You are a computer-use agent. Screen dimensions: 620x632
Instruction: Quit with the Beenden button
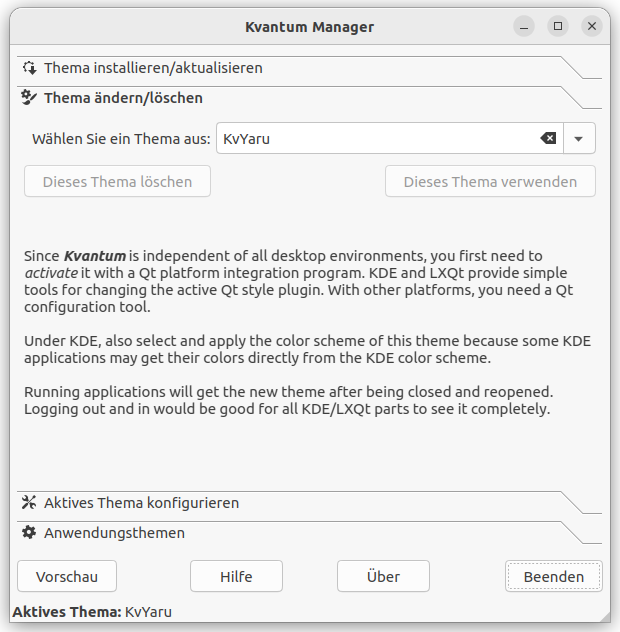click(x=554, y=576)
